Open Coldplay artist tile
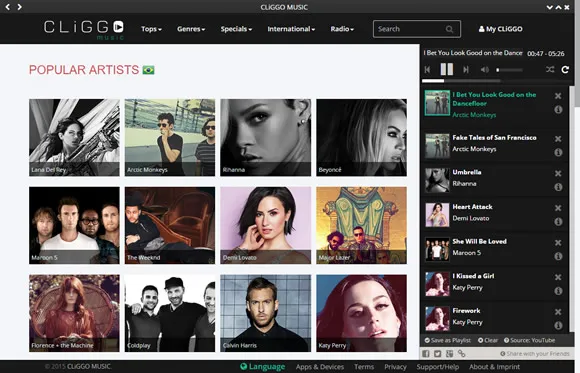Viewport: 580px width, 373px height. tap(170, 313)
